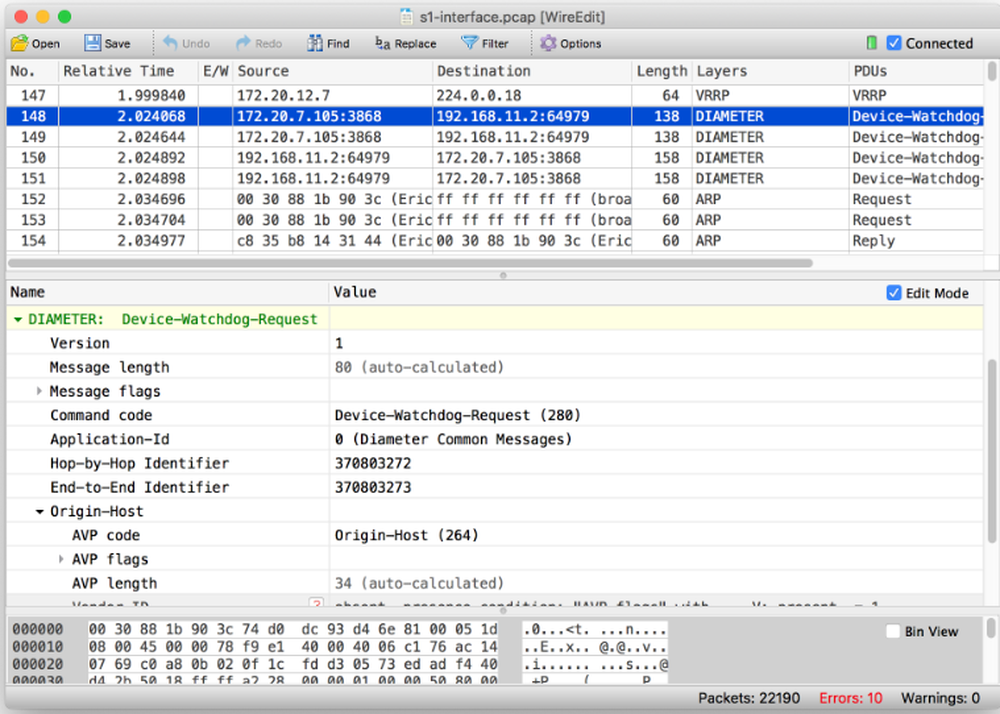The width and height of the screenshot is (1000, 714).
Task: Select packet 154 ARP Reply row
Action: [494, 241]
